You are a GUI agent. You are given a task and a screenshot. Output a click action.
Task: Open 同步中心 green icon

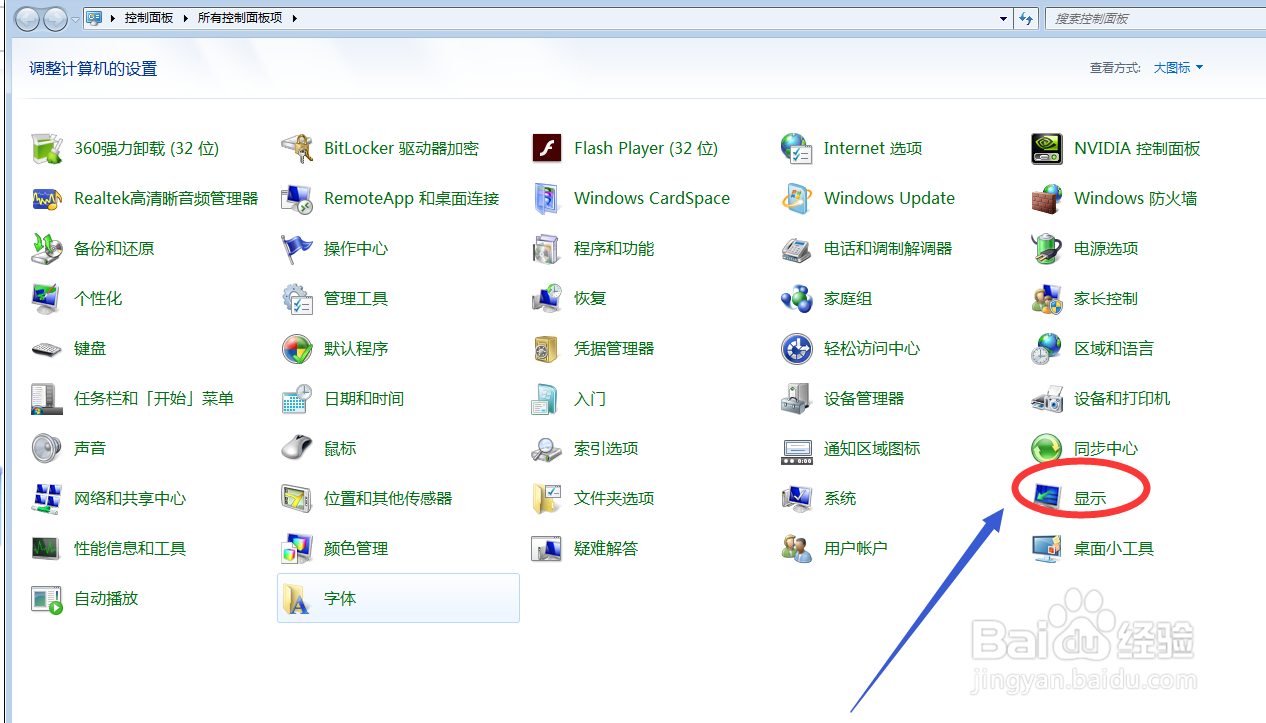click(x=1047, y=449)
